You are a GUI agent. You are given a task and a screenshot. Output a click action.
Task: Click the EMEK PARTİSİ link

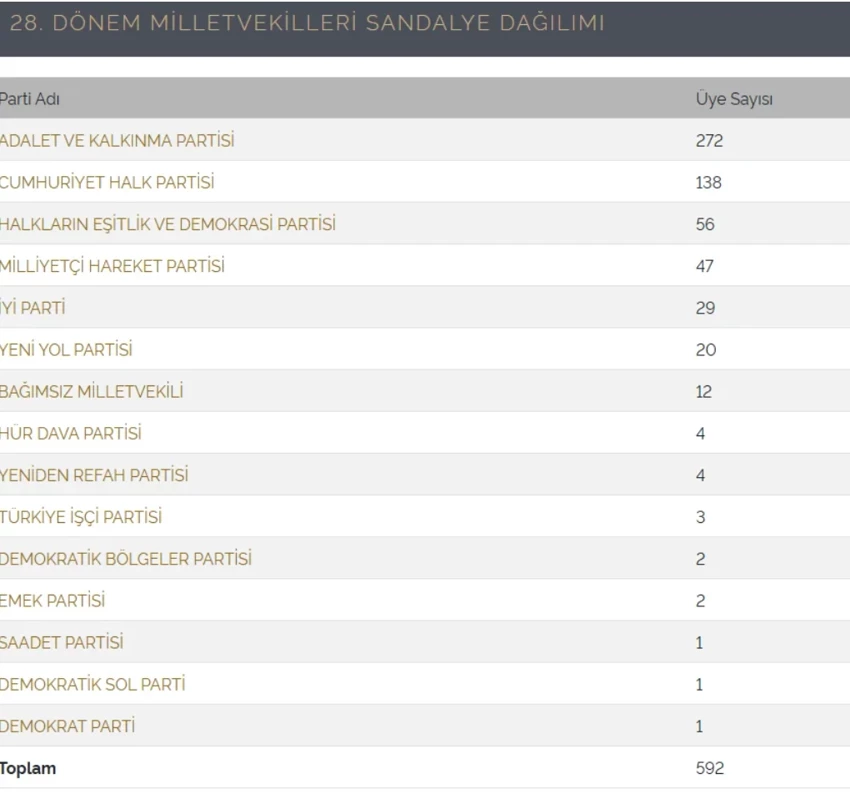click(53, 601)
